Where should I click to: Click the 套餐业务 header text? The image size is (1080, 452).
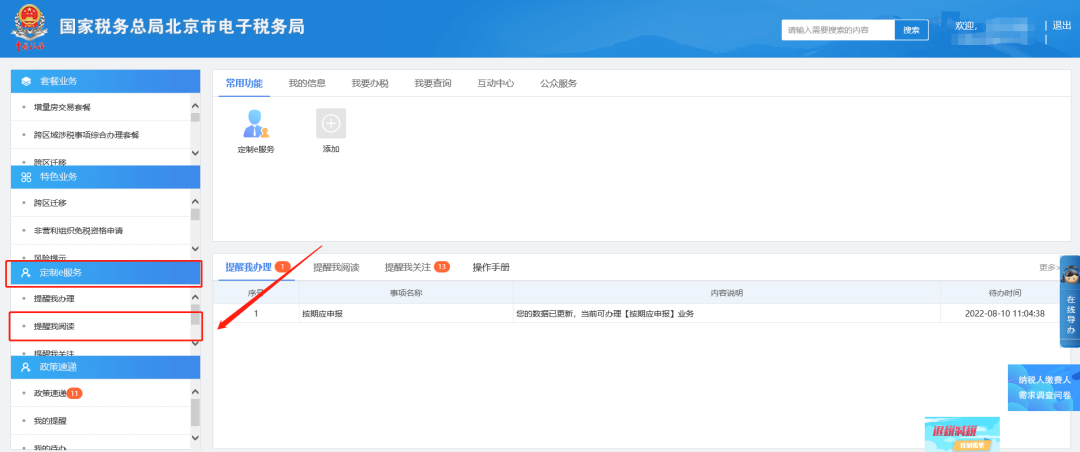pos(59,81)
